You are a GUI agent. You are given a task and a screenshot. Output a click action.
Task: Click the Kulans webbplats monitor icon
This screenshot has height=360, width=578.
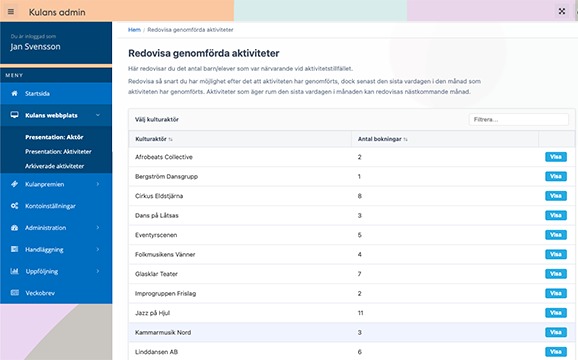14,115
